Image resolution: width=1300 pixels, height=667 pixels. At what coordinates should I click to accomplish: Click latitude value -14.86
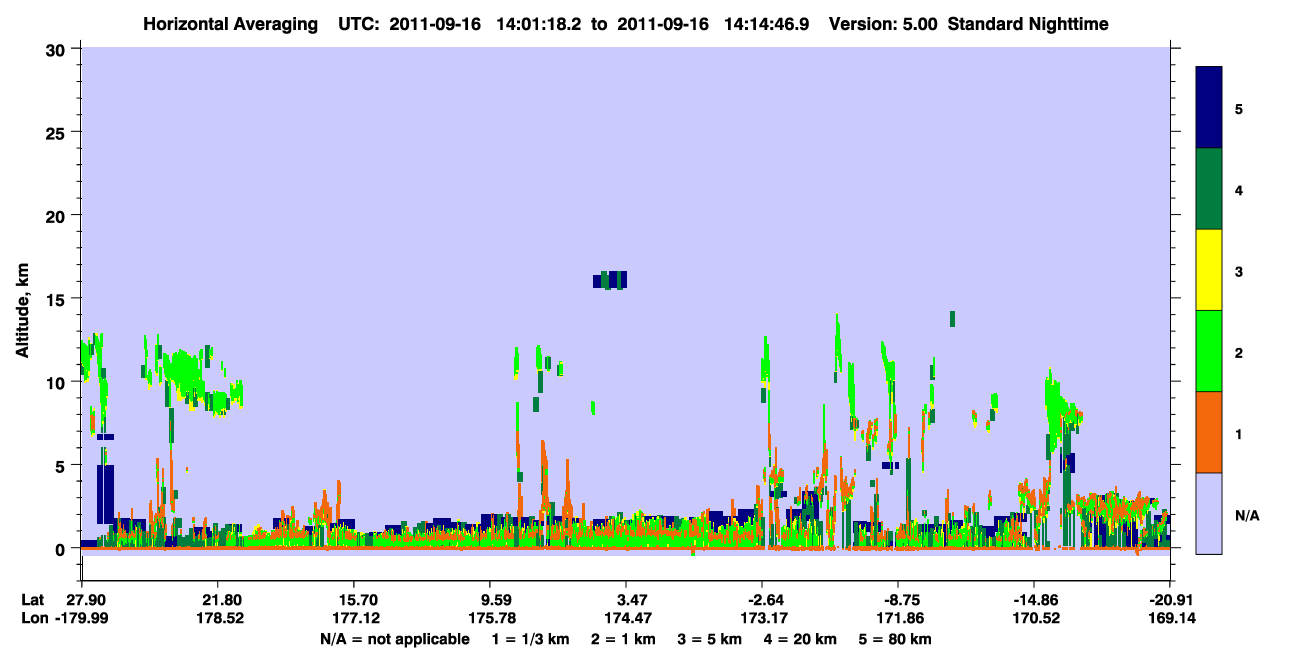(1034, 599)
